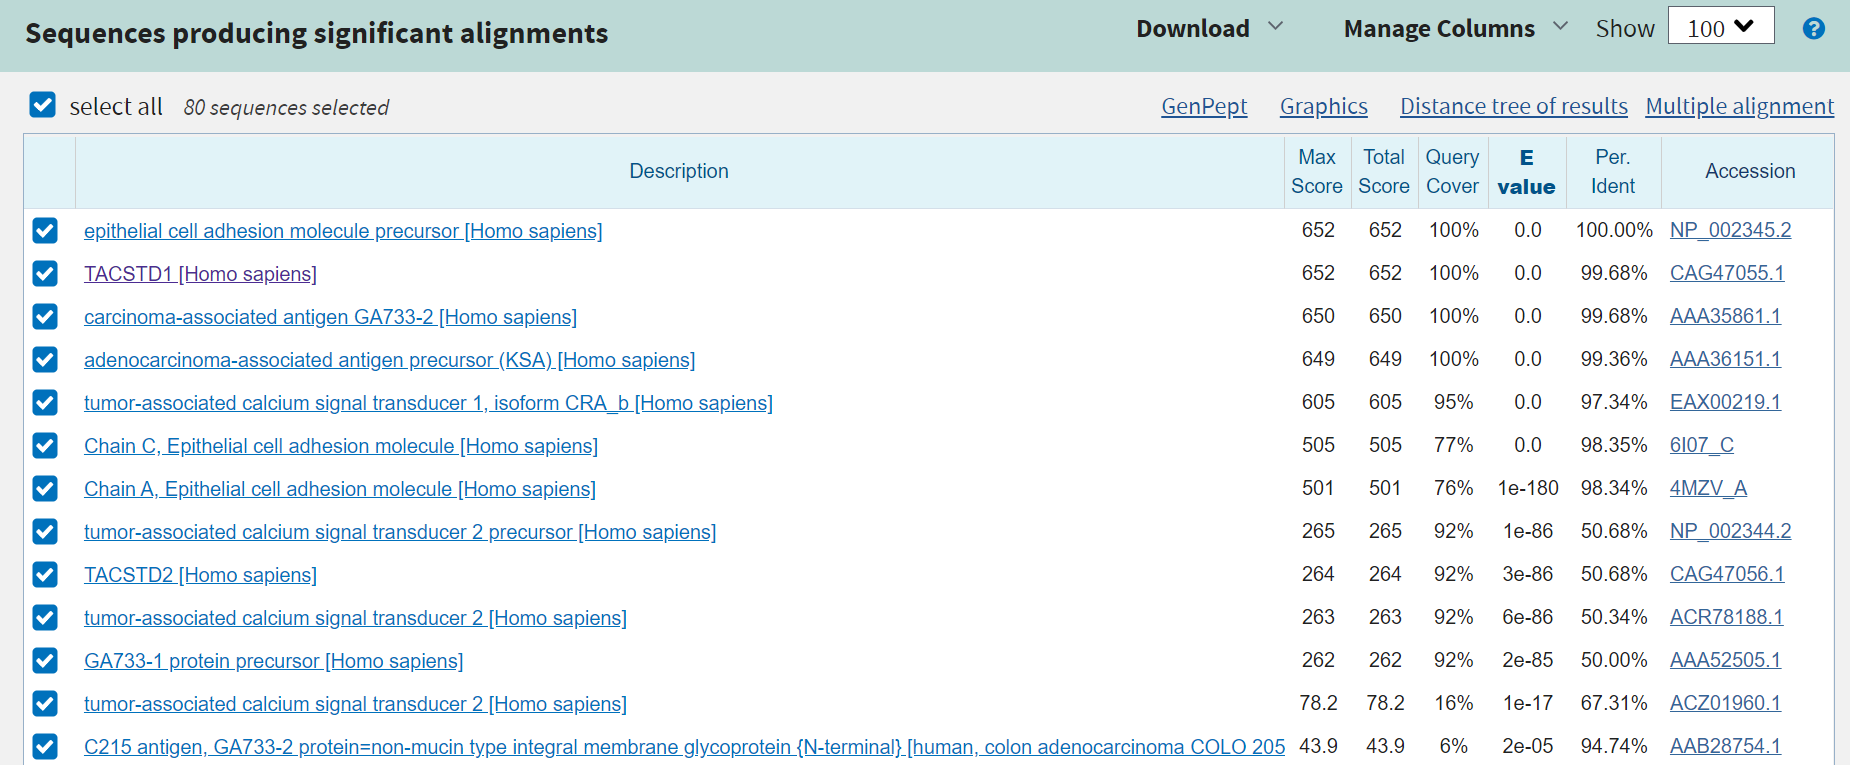Open accession NP_002345.2
1850x765 pixels.
[x=1730, y=230]
